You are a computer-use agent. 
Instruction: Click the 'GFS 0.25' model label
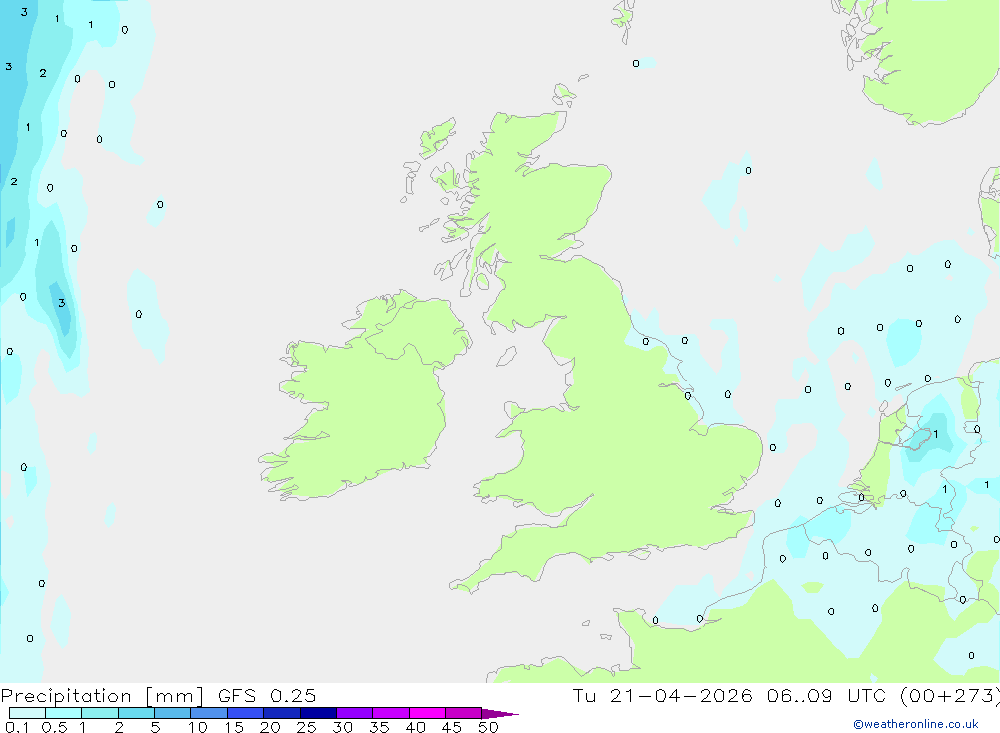click(x=267, y=696)
